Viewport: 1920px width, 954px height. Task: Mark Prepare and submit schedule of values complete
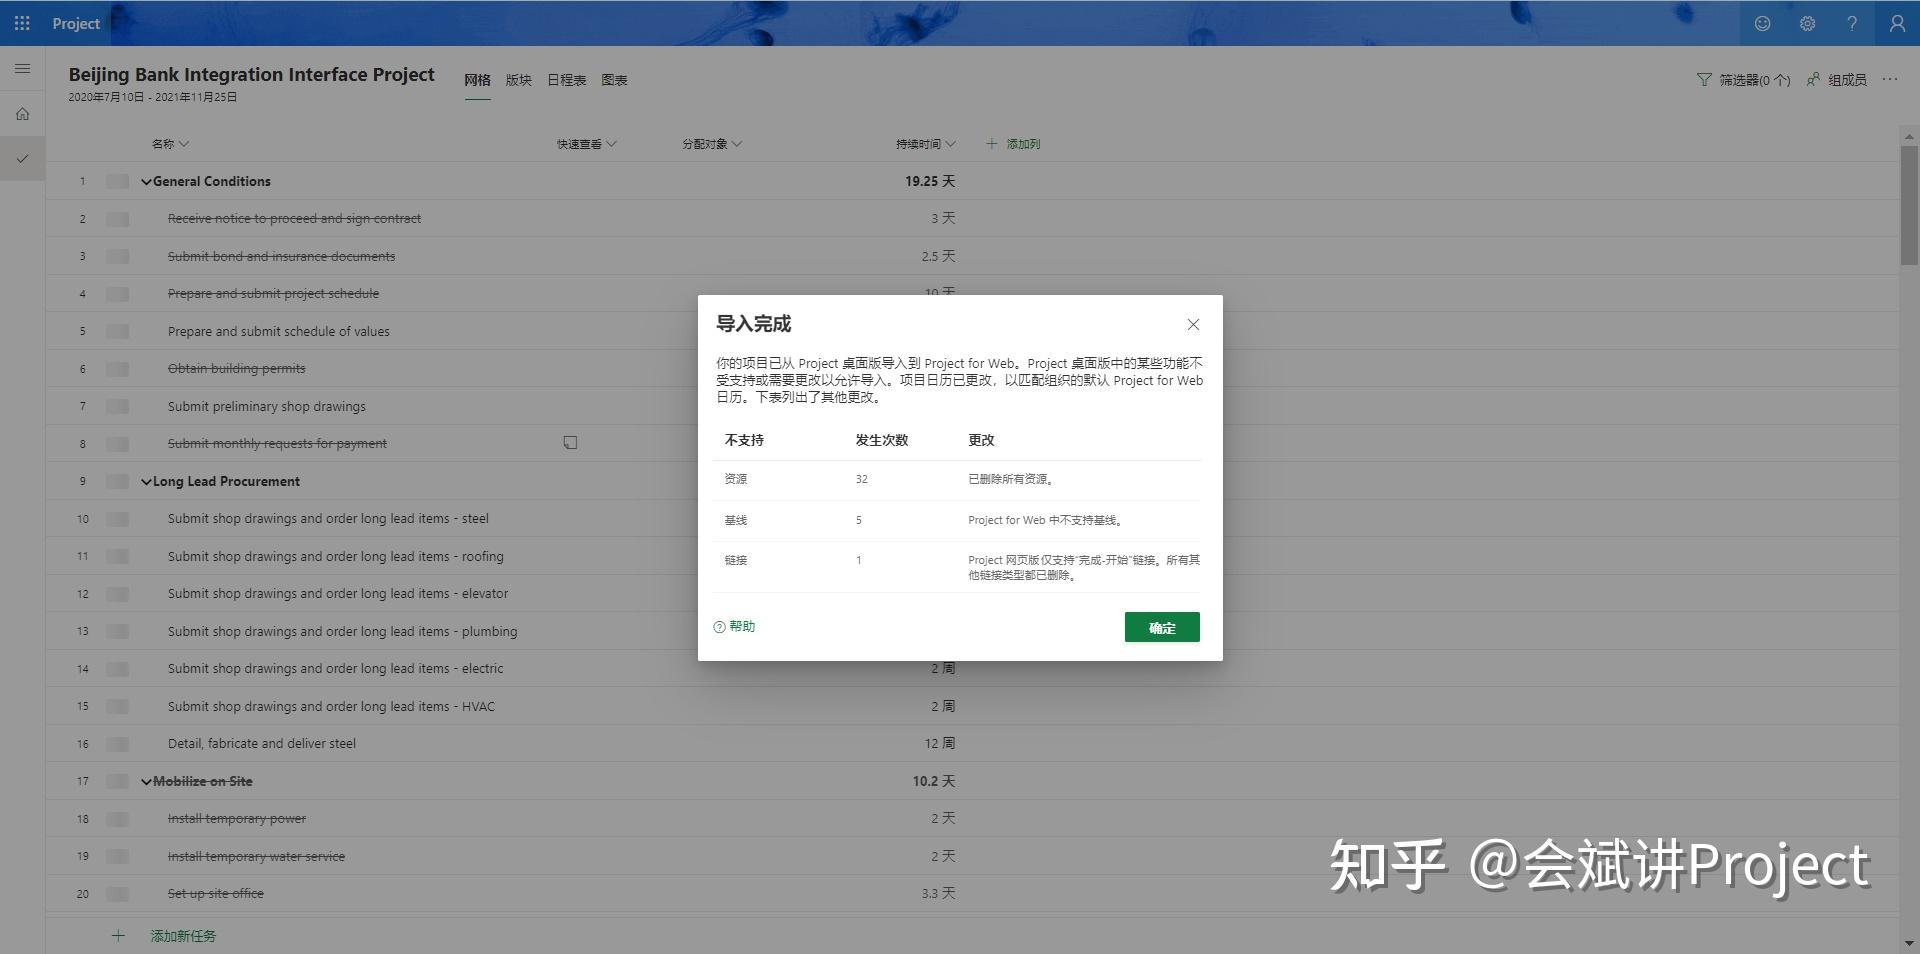[118, 331]
